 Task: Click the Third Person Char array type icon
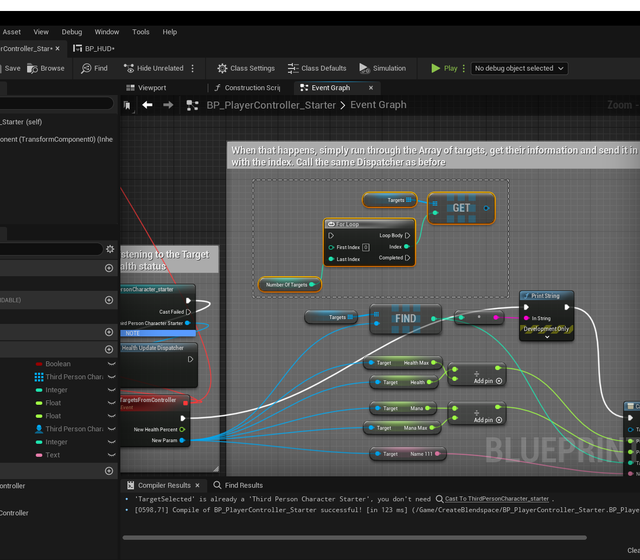pos(39,377)
